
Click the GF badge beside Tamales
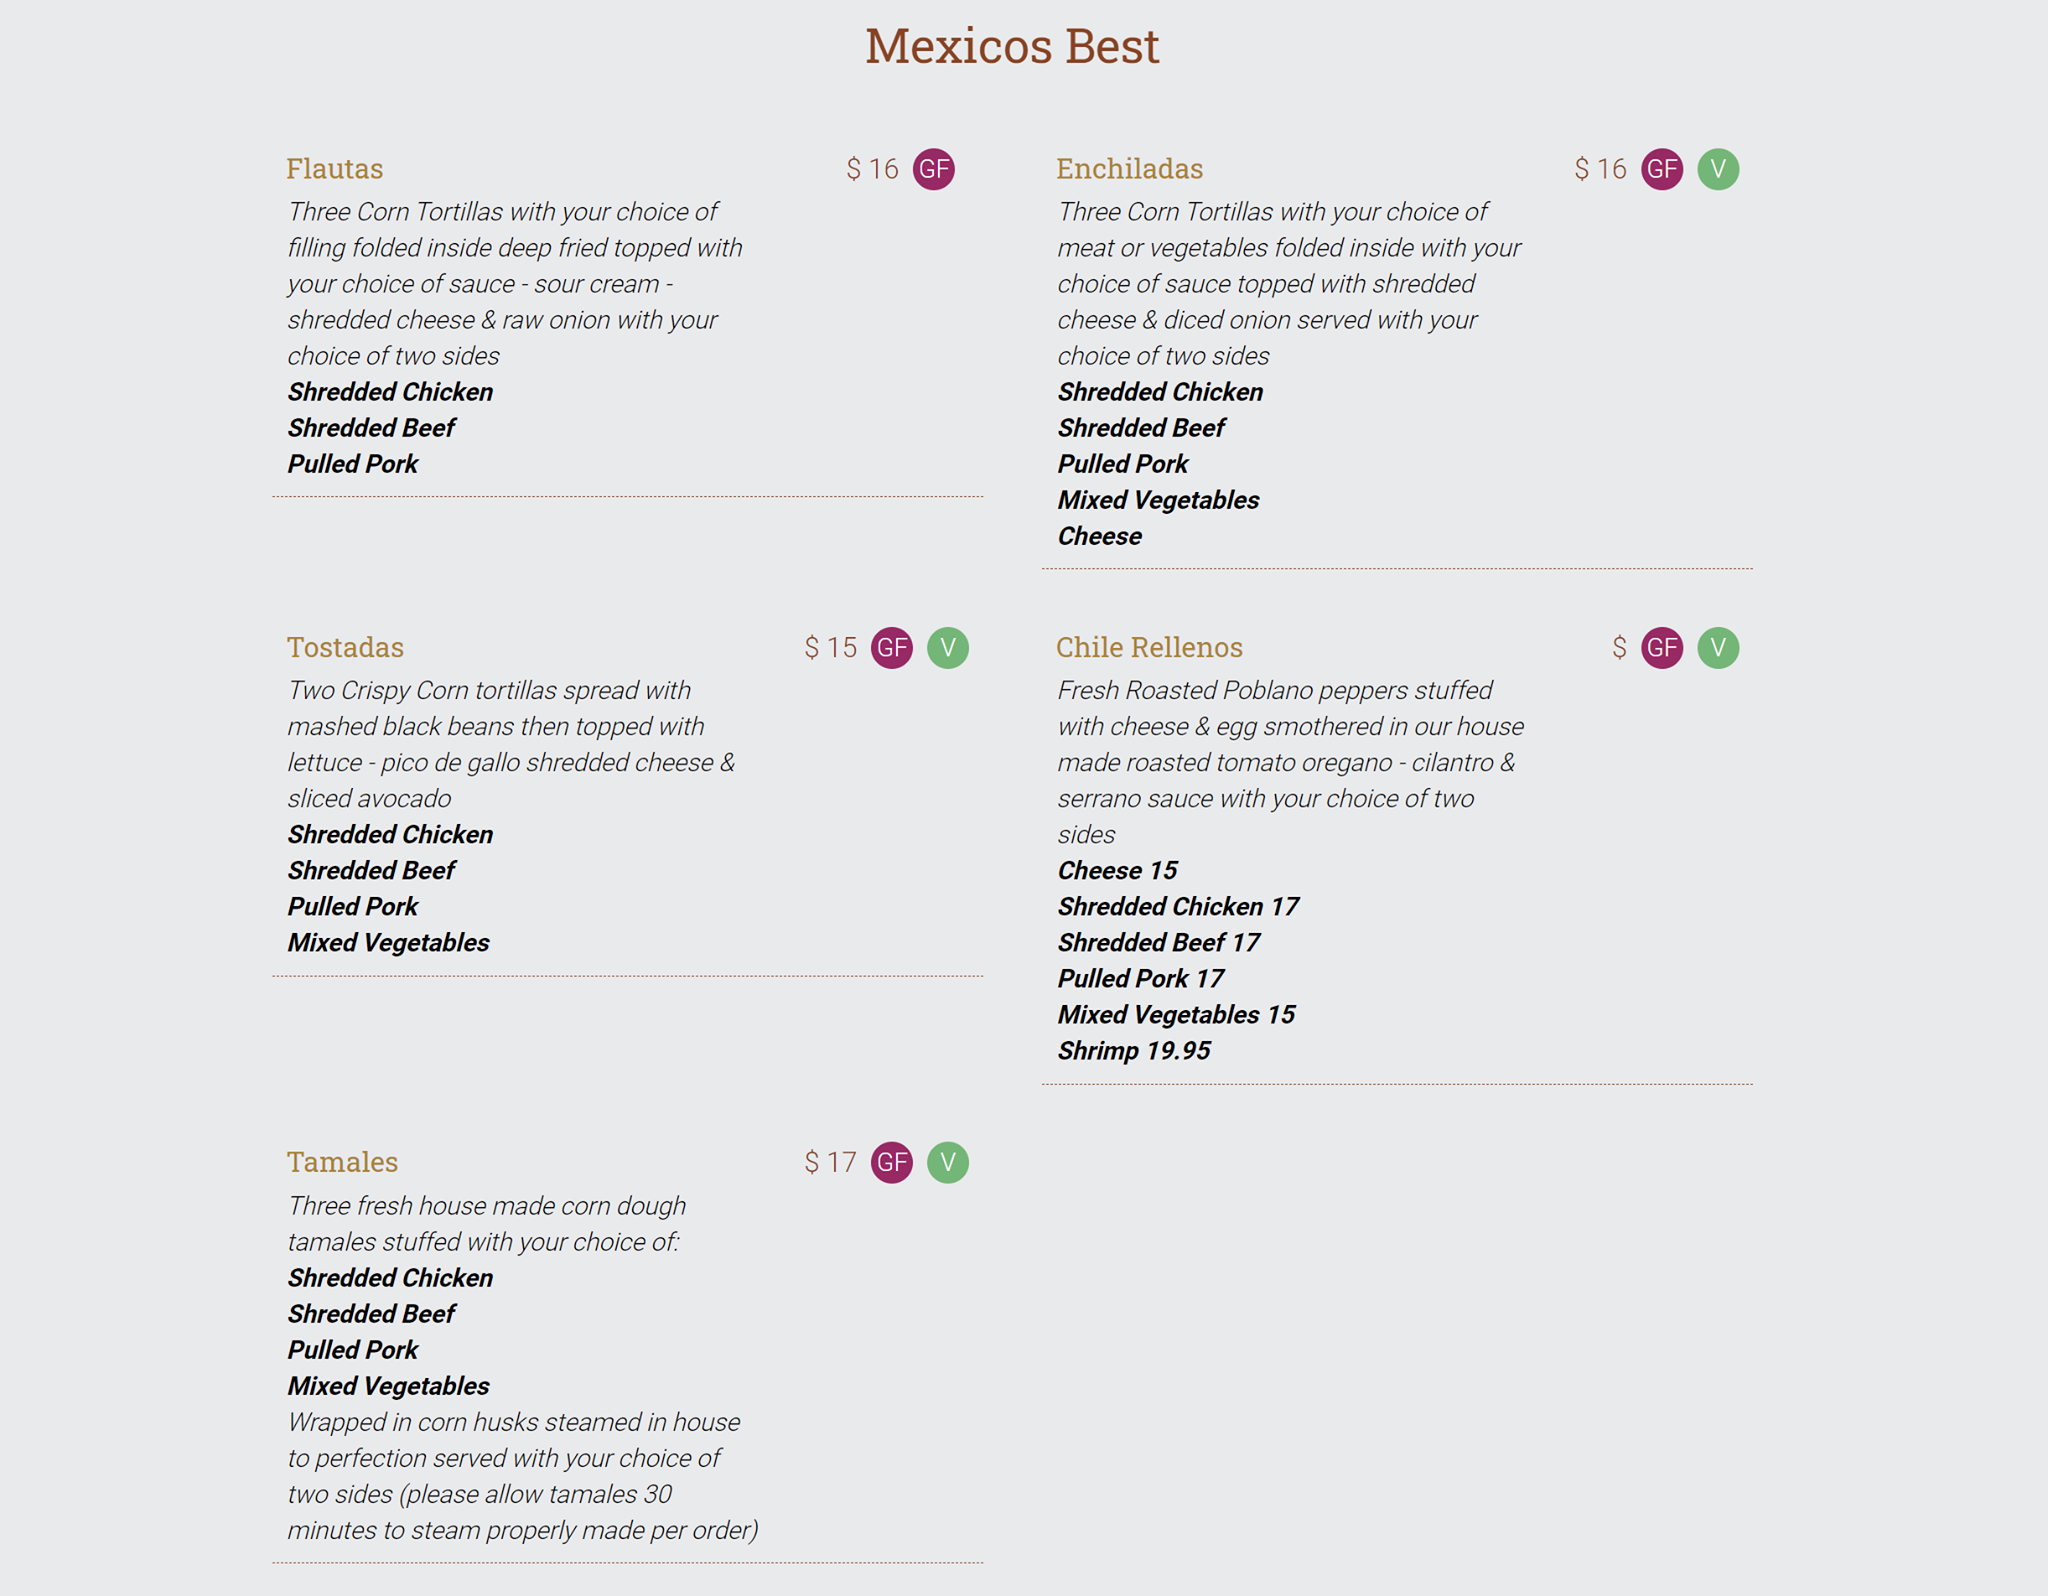click(891, 1162)
